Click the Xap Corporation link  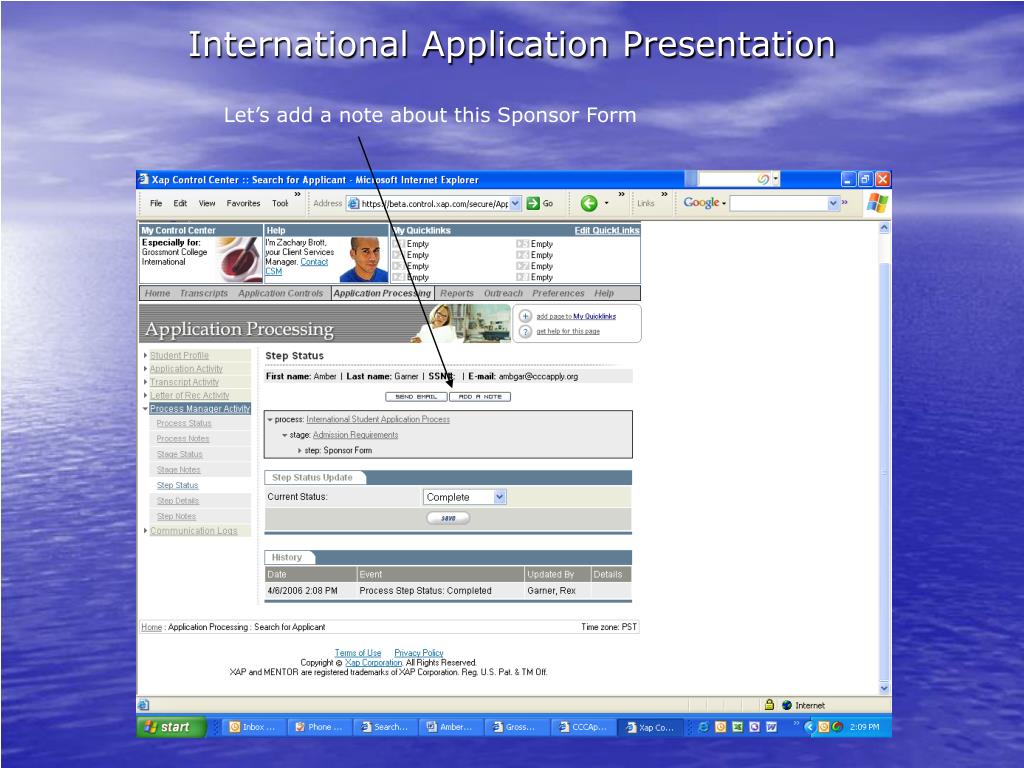coord(374,662)
